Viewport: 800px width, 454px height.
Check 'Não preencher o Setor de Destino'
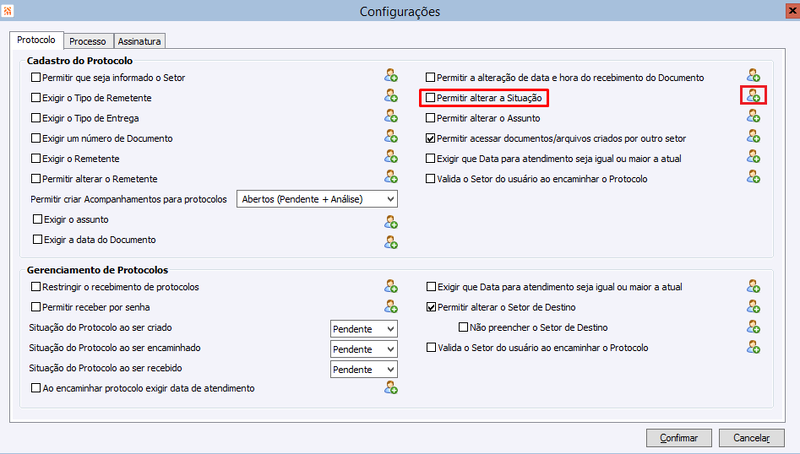click(463, 327)
